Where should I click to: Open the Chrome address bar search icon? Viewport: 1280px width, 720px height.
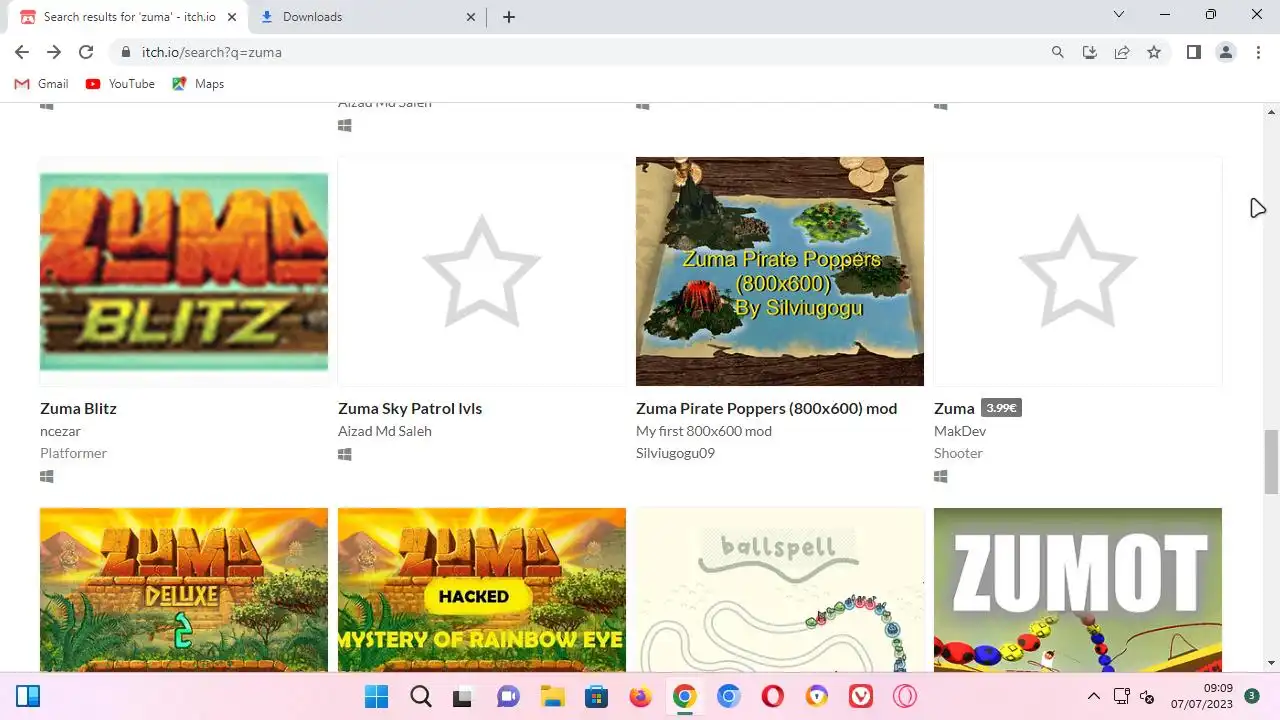(1058, 52)
